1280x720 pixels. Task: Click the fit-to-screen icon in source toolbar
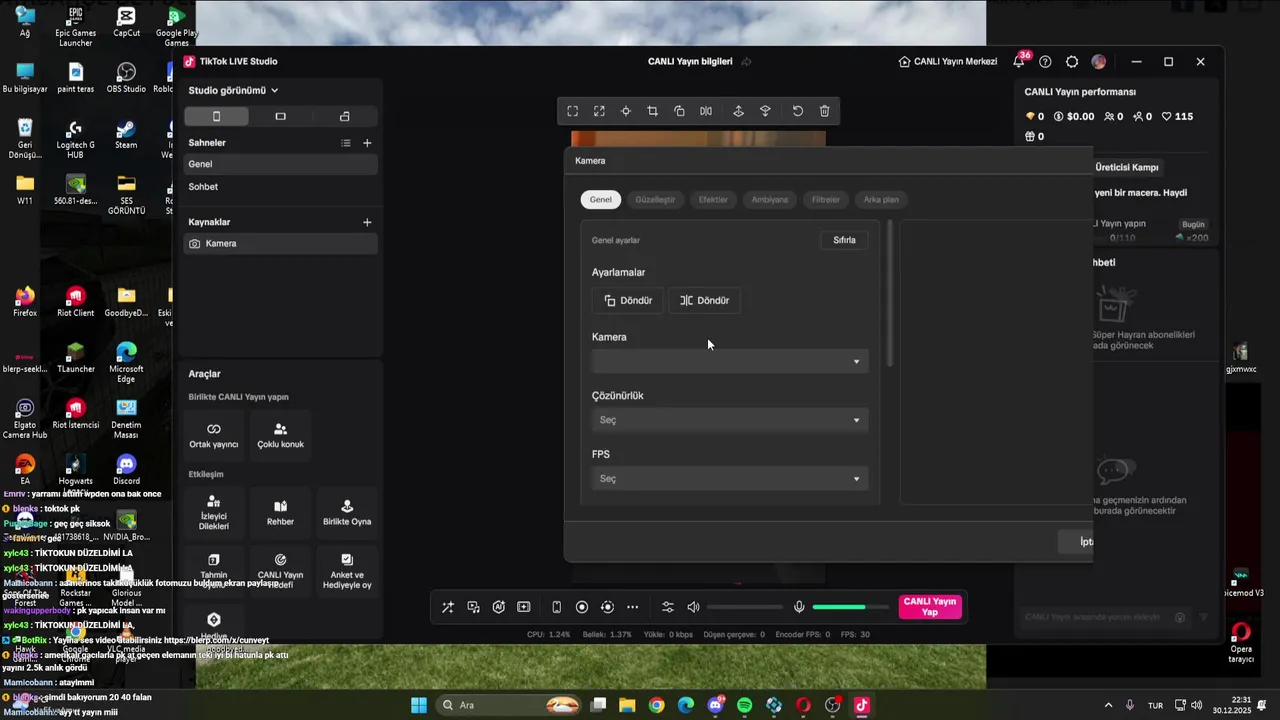(572, 111)
